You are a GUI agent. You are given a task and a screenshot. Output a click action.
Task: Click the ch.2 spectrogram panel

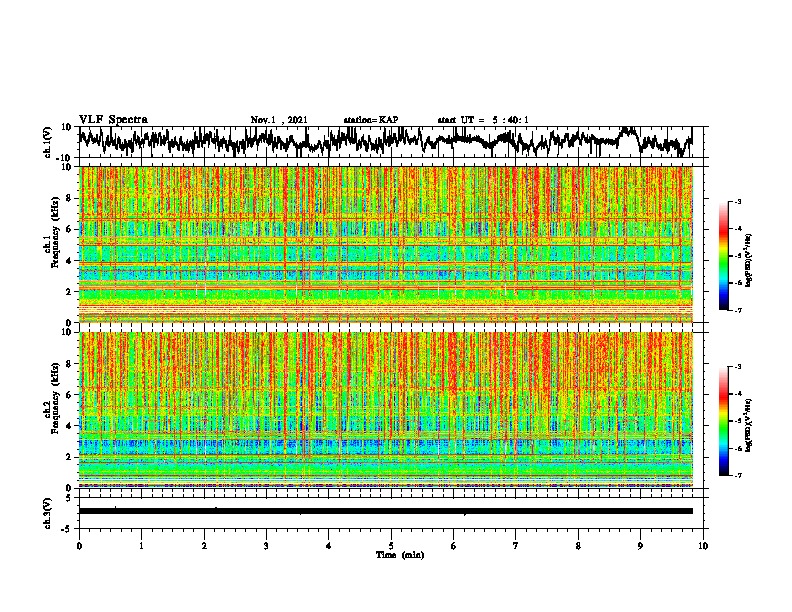coord(386,410)
